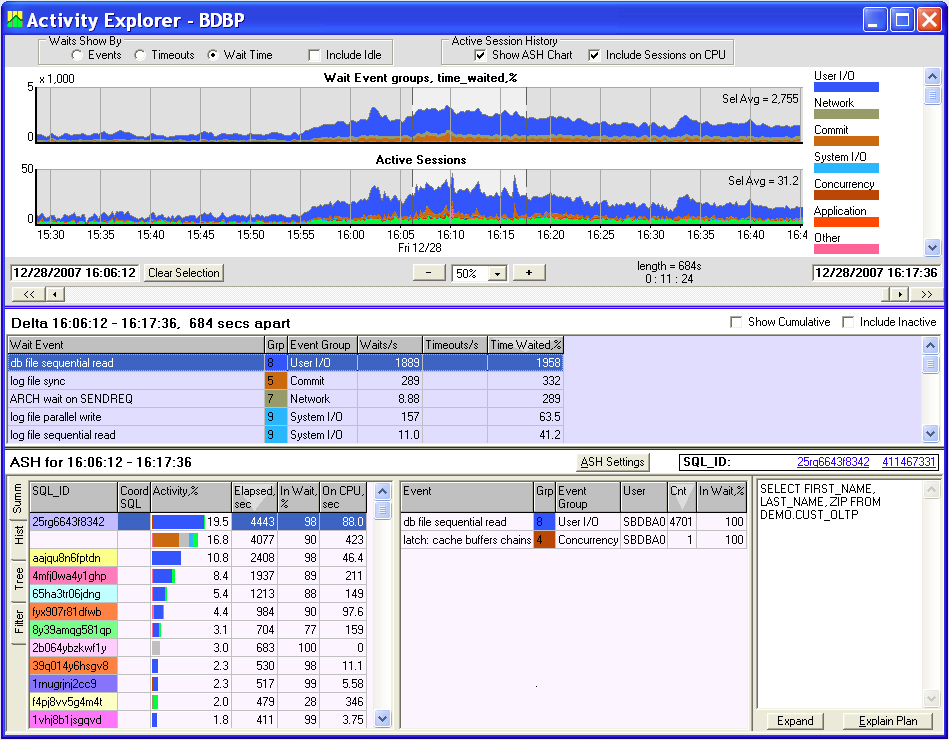949x740 pixels.
Task: Click the single left arrow timeline button
Action: tap(55, 294)
